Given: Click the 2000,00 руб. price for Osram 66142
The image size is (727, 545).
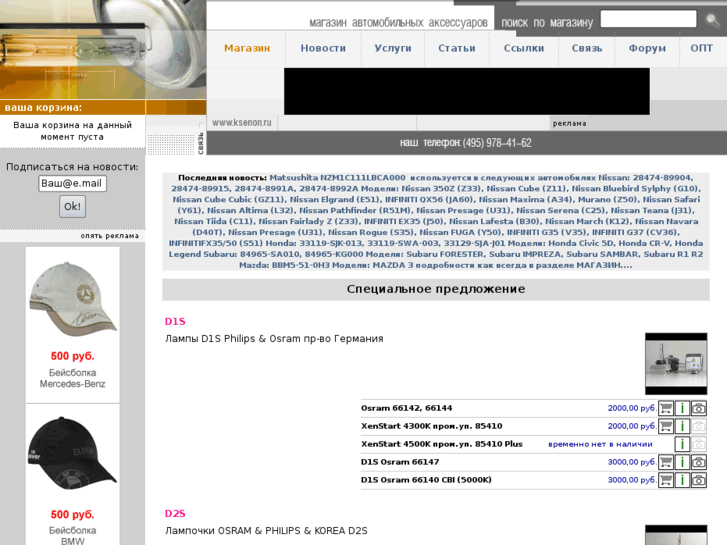Looking at the screenshot, I should pyautogui.click(x=632, y=408).
